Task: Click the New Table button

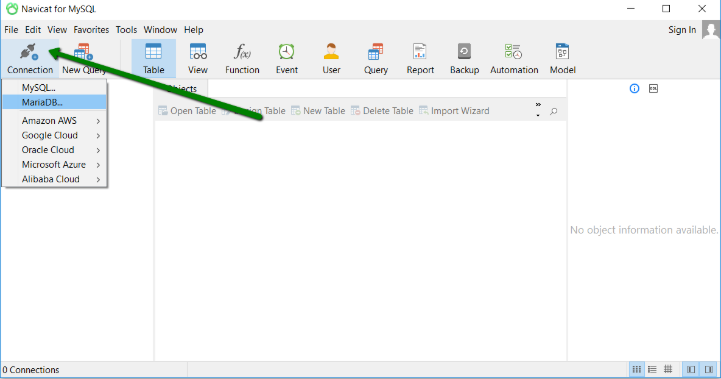Action: [x=318, y=111]
